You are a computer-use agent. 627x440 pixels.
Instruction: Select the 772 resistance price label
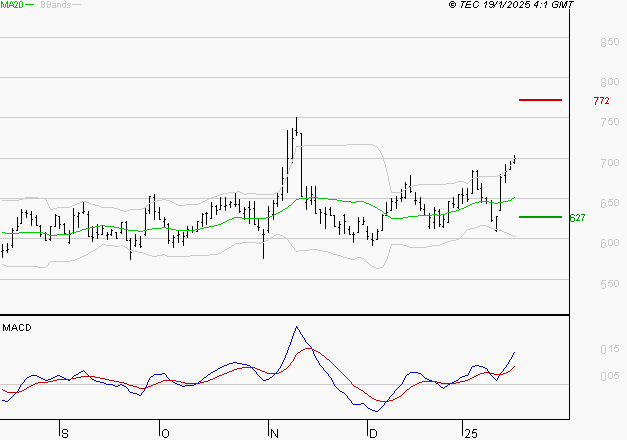pyautogui.click(x=601, y=101)
